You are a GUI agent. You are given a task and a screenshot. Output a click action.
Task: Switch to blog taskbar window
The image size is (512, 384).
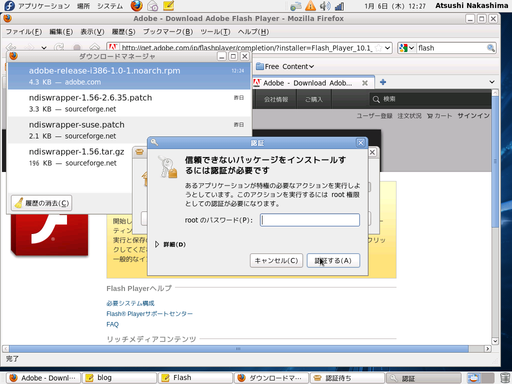click(x=119, y=378)
